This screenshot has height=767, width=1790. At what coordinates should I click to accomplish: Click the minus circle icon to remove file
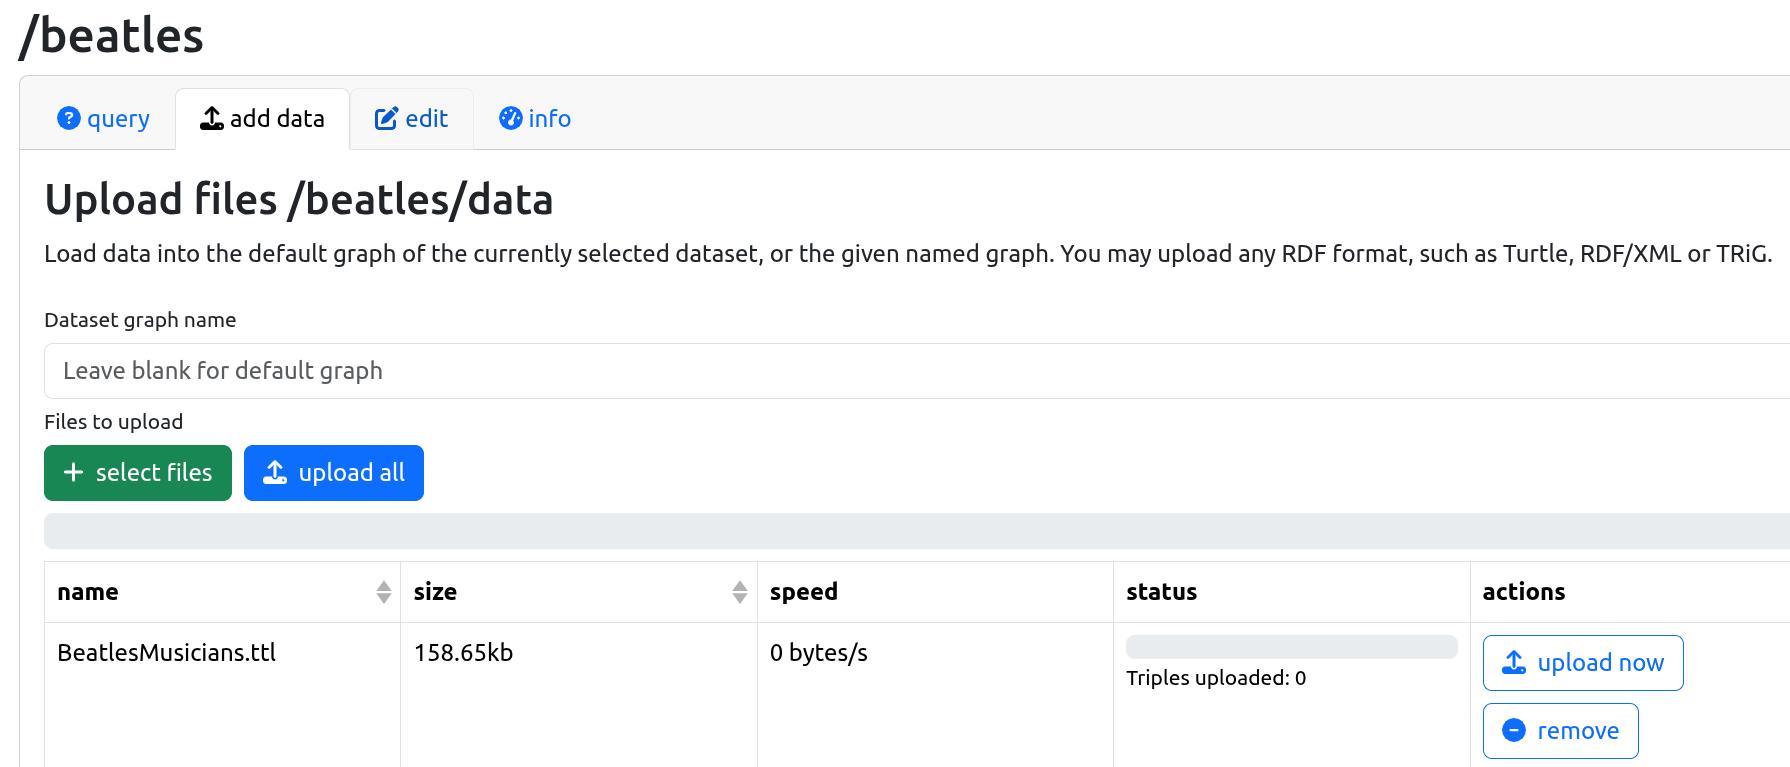1514,731
